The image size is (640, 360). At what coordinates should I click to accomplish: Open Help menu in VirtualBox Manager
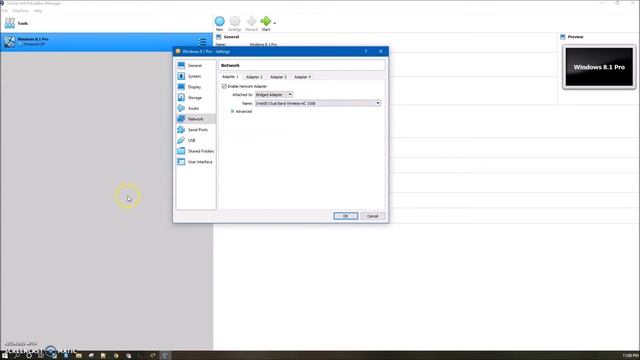coord(38,11)
